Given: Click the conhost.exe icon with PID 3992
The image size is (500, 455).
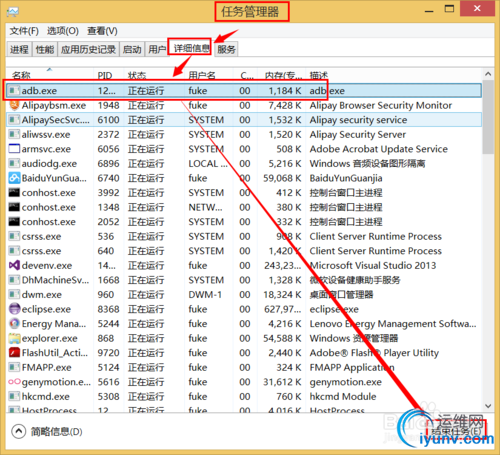Looking at the screenshot, I should 14,193.
